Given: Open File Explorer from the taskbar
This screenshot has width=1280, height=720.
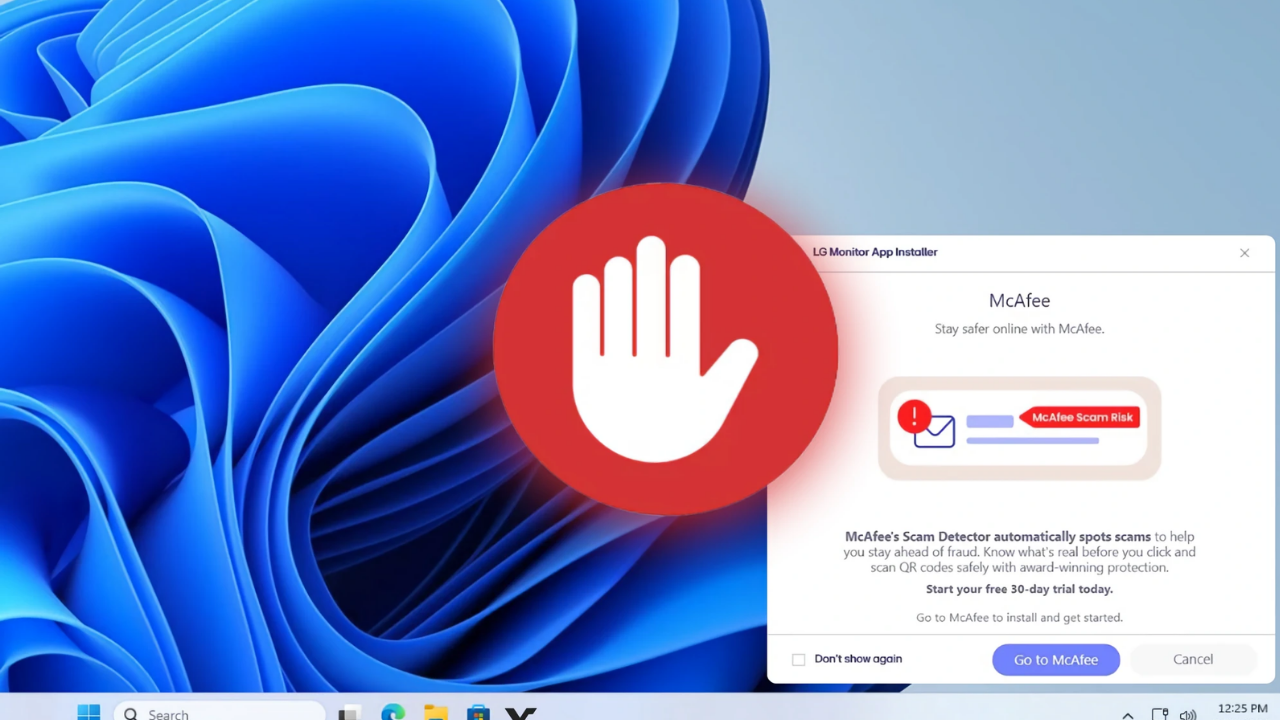Looking at the screenshot, I should click(436, 713).
